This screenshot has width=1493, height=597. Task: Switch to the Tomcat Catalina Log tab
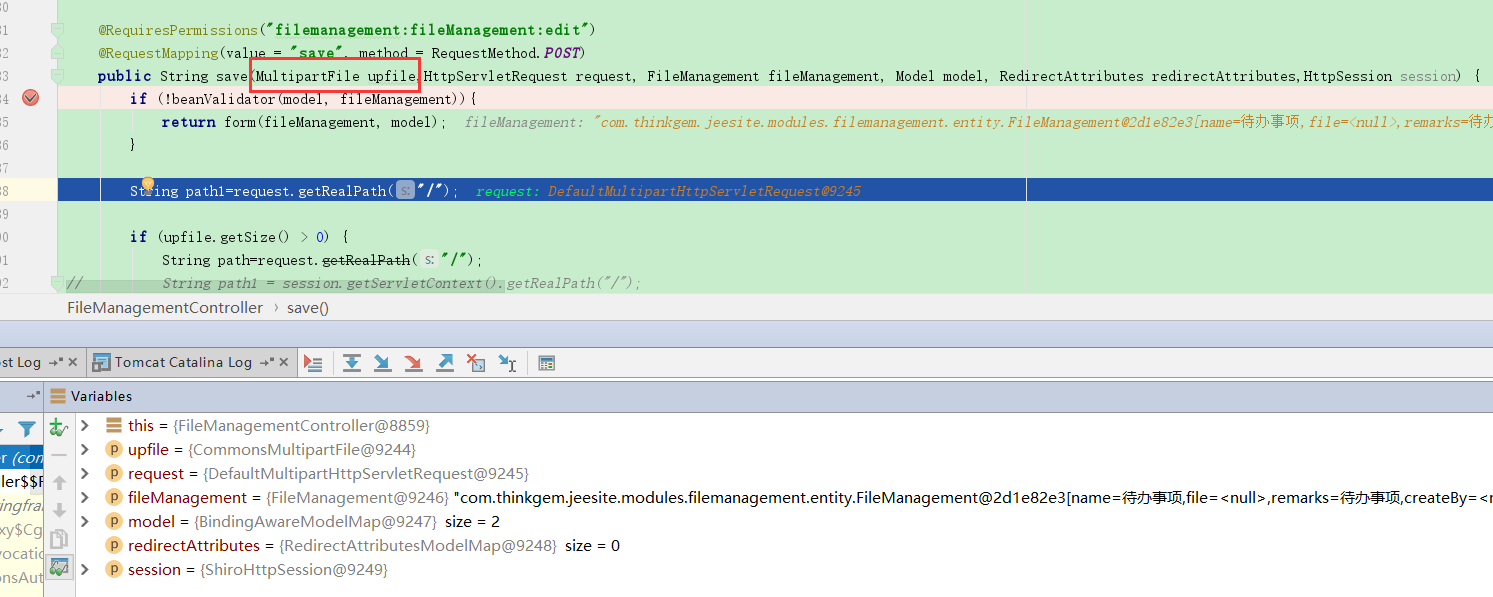coord(183,362)
